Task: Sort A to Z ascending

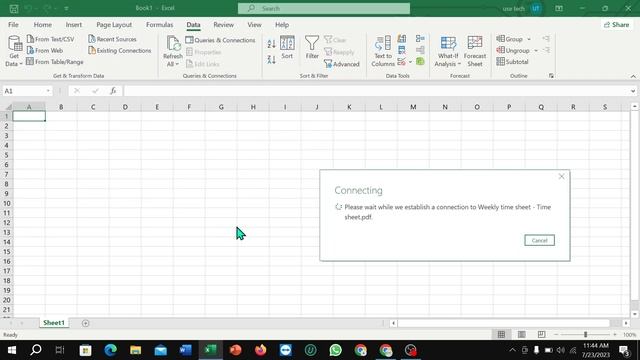Action: (271, 44)
